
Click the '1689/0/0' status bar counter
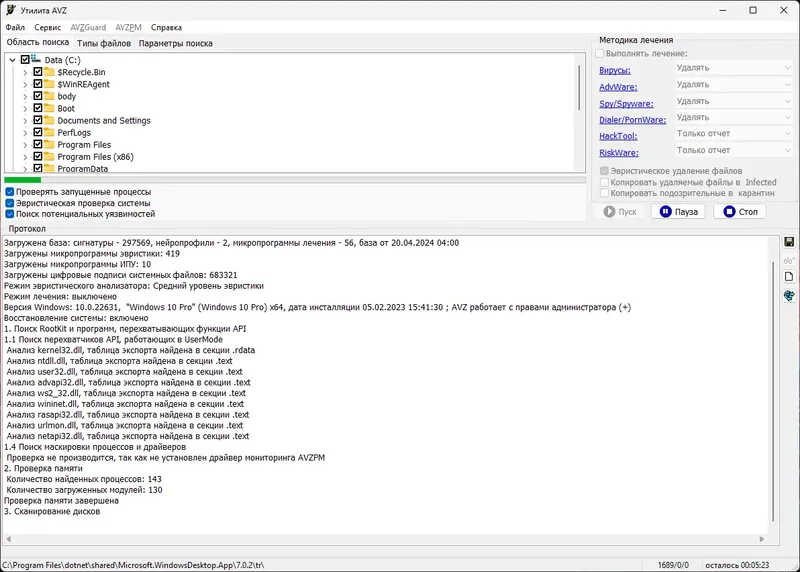[x=673, y=565]
